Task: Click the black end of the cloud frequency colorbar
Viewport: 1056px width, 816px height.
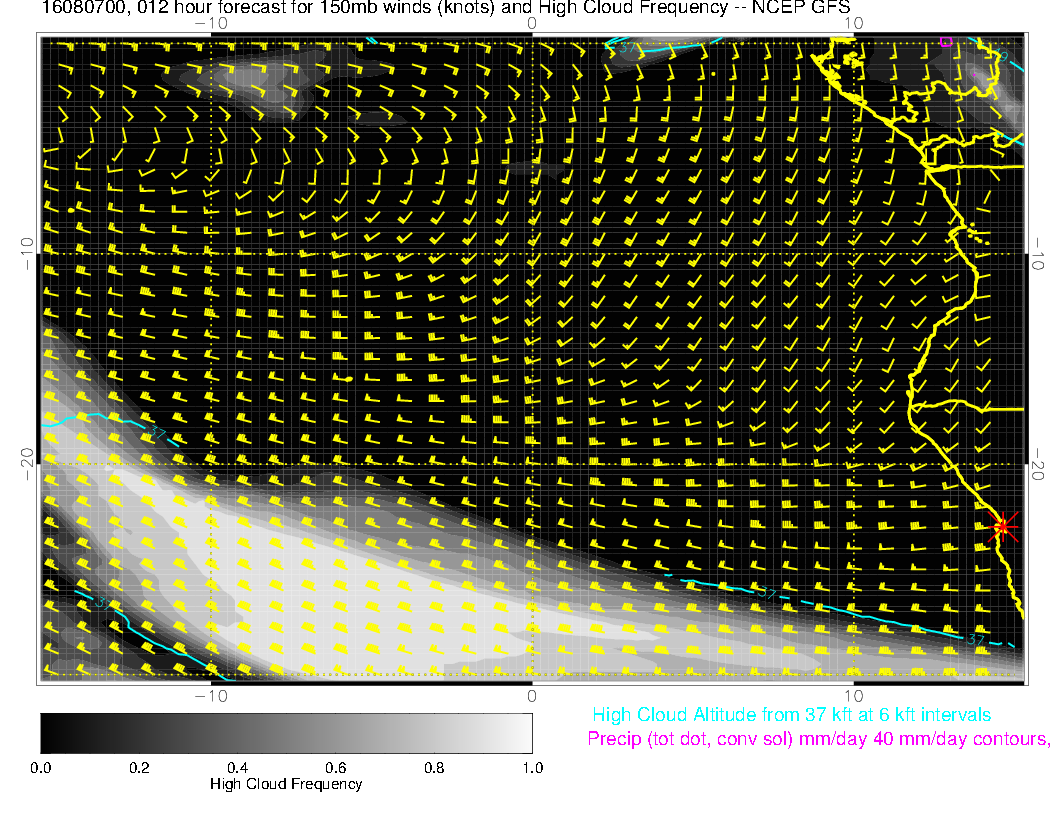Action: (x=50, y=732)
